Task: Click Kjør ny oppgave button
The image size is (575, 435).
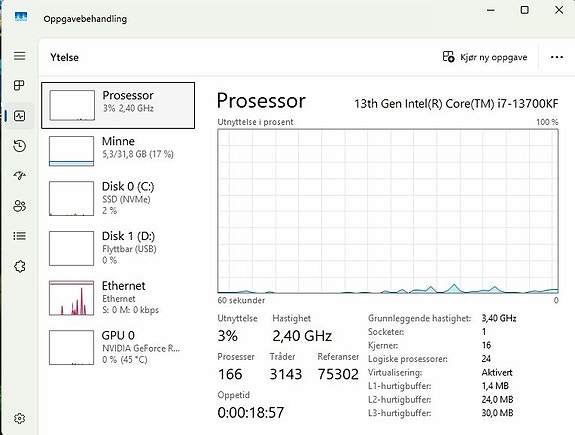Action: 485,57
